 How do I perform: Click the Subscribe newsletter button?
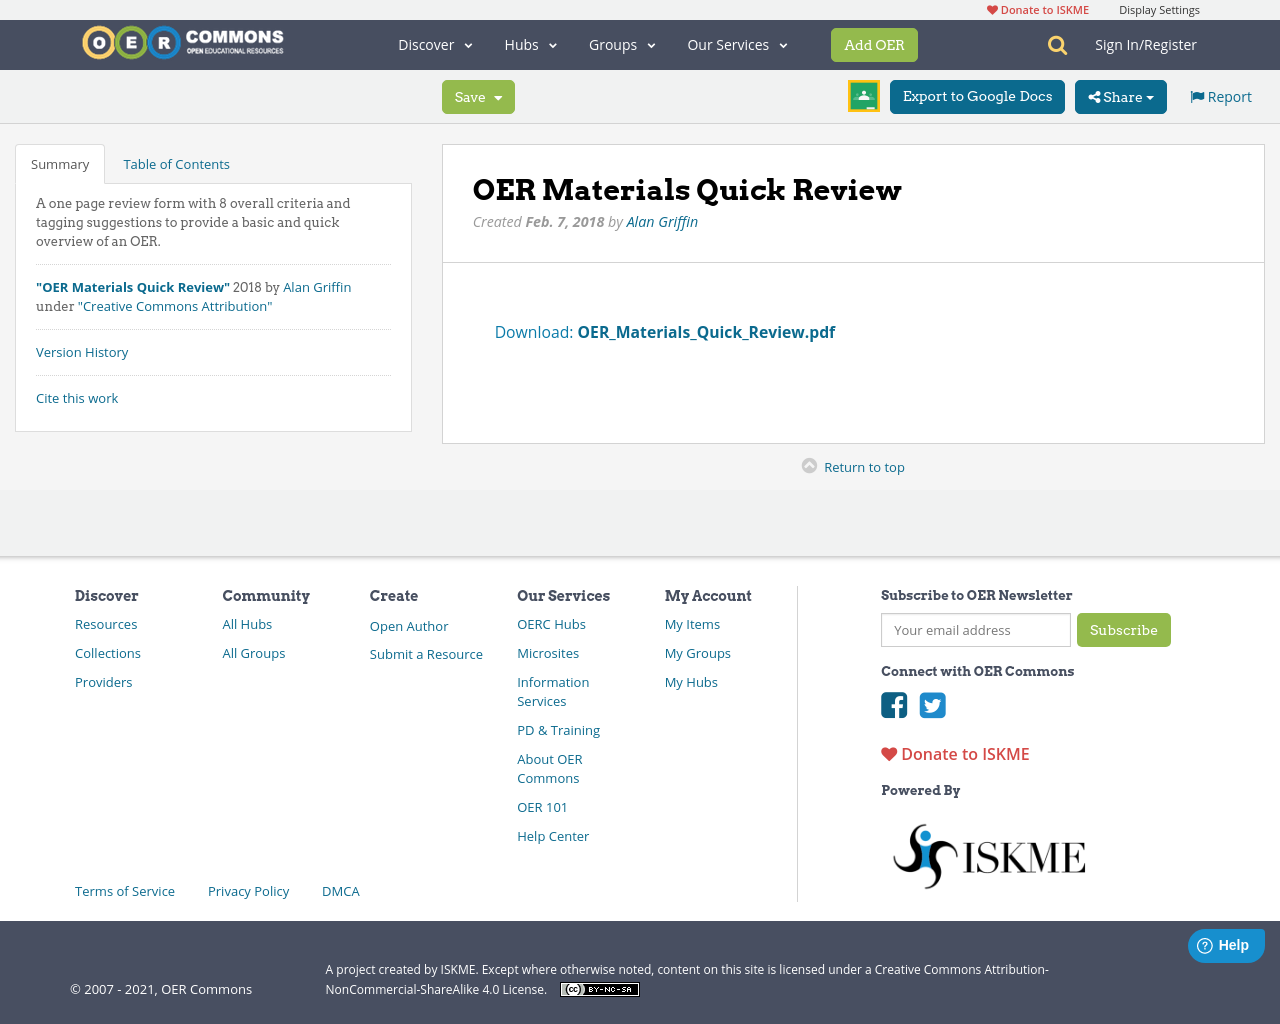point(1124,630)
